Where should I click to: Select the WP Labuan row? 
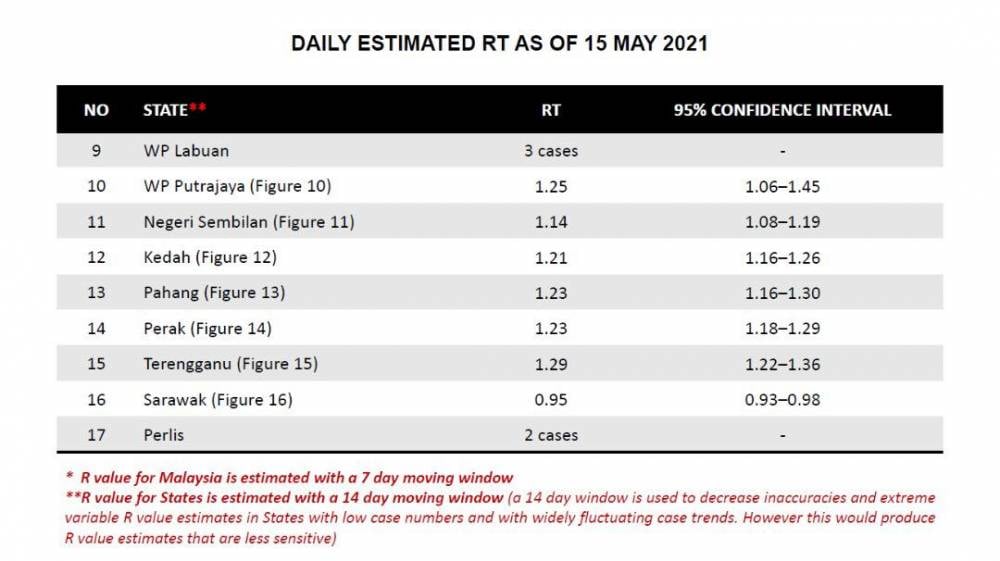499,150
